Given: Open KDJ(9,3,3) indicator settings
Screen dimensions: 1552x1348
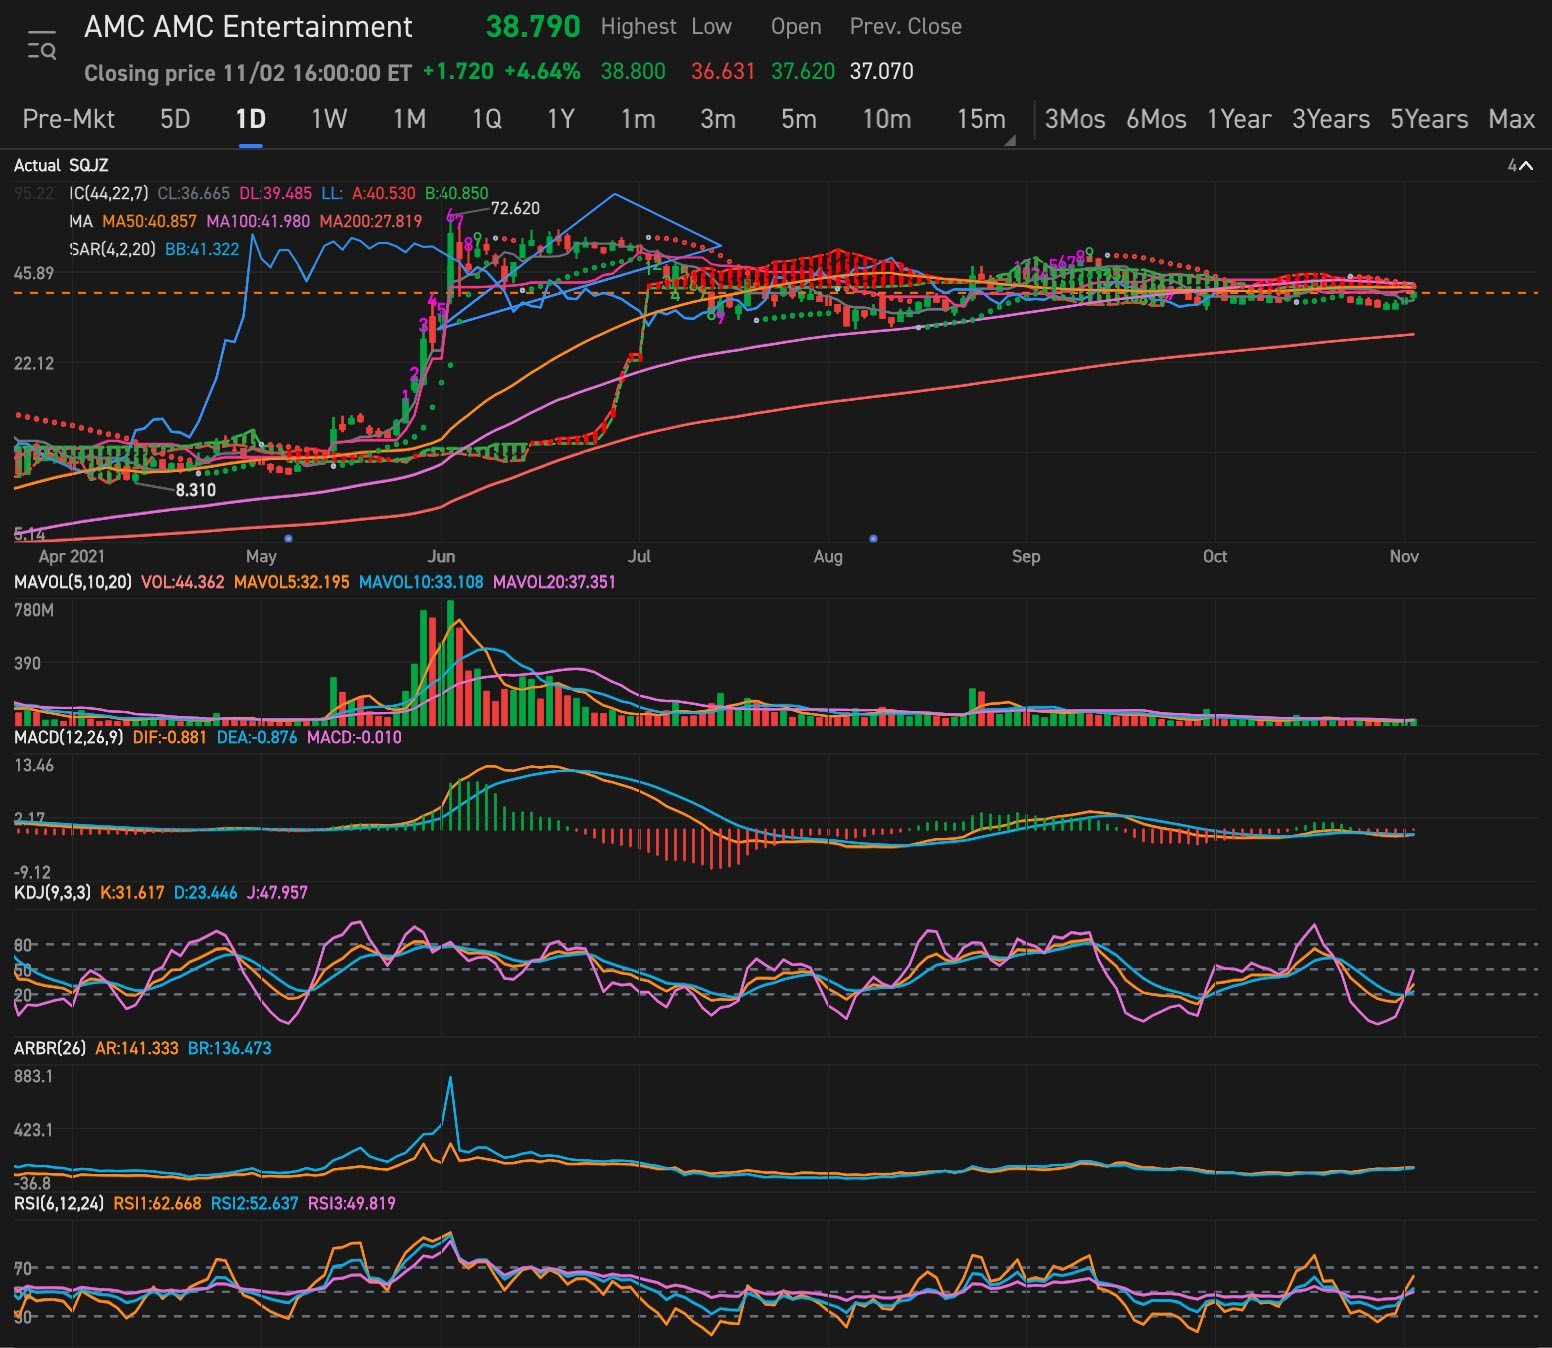Looking at the screenshot, I should coord(52,892).
